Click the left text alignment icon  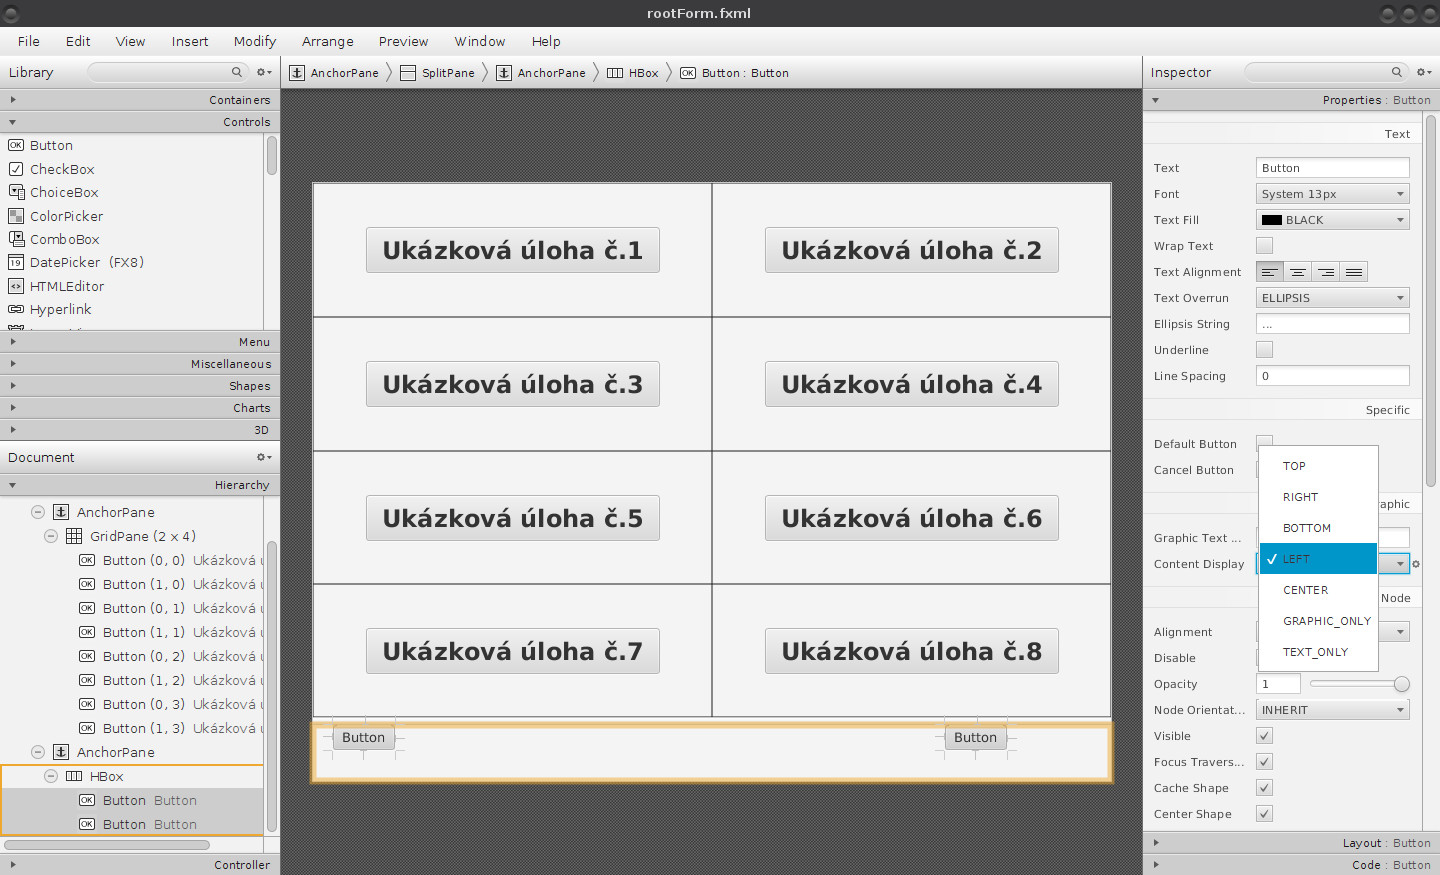pyautogui.click(x=1269, y=272)
